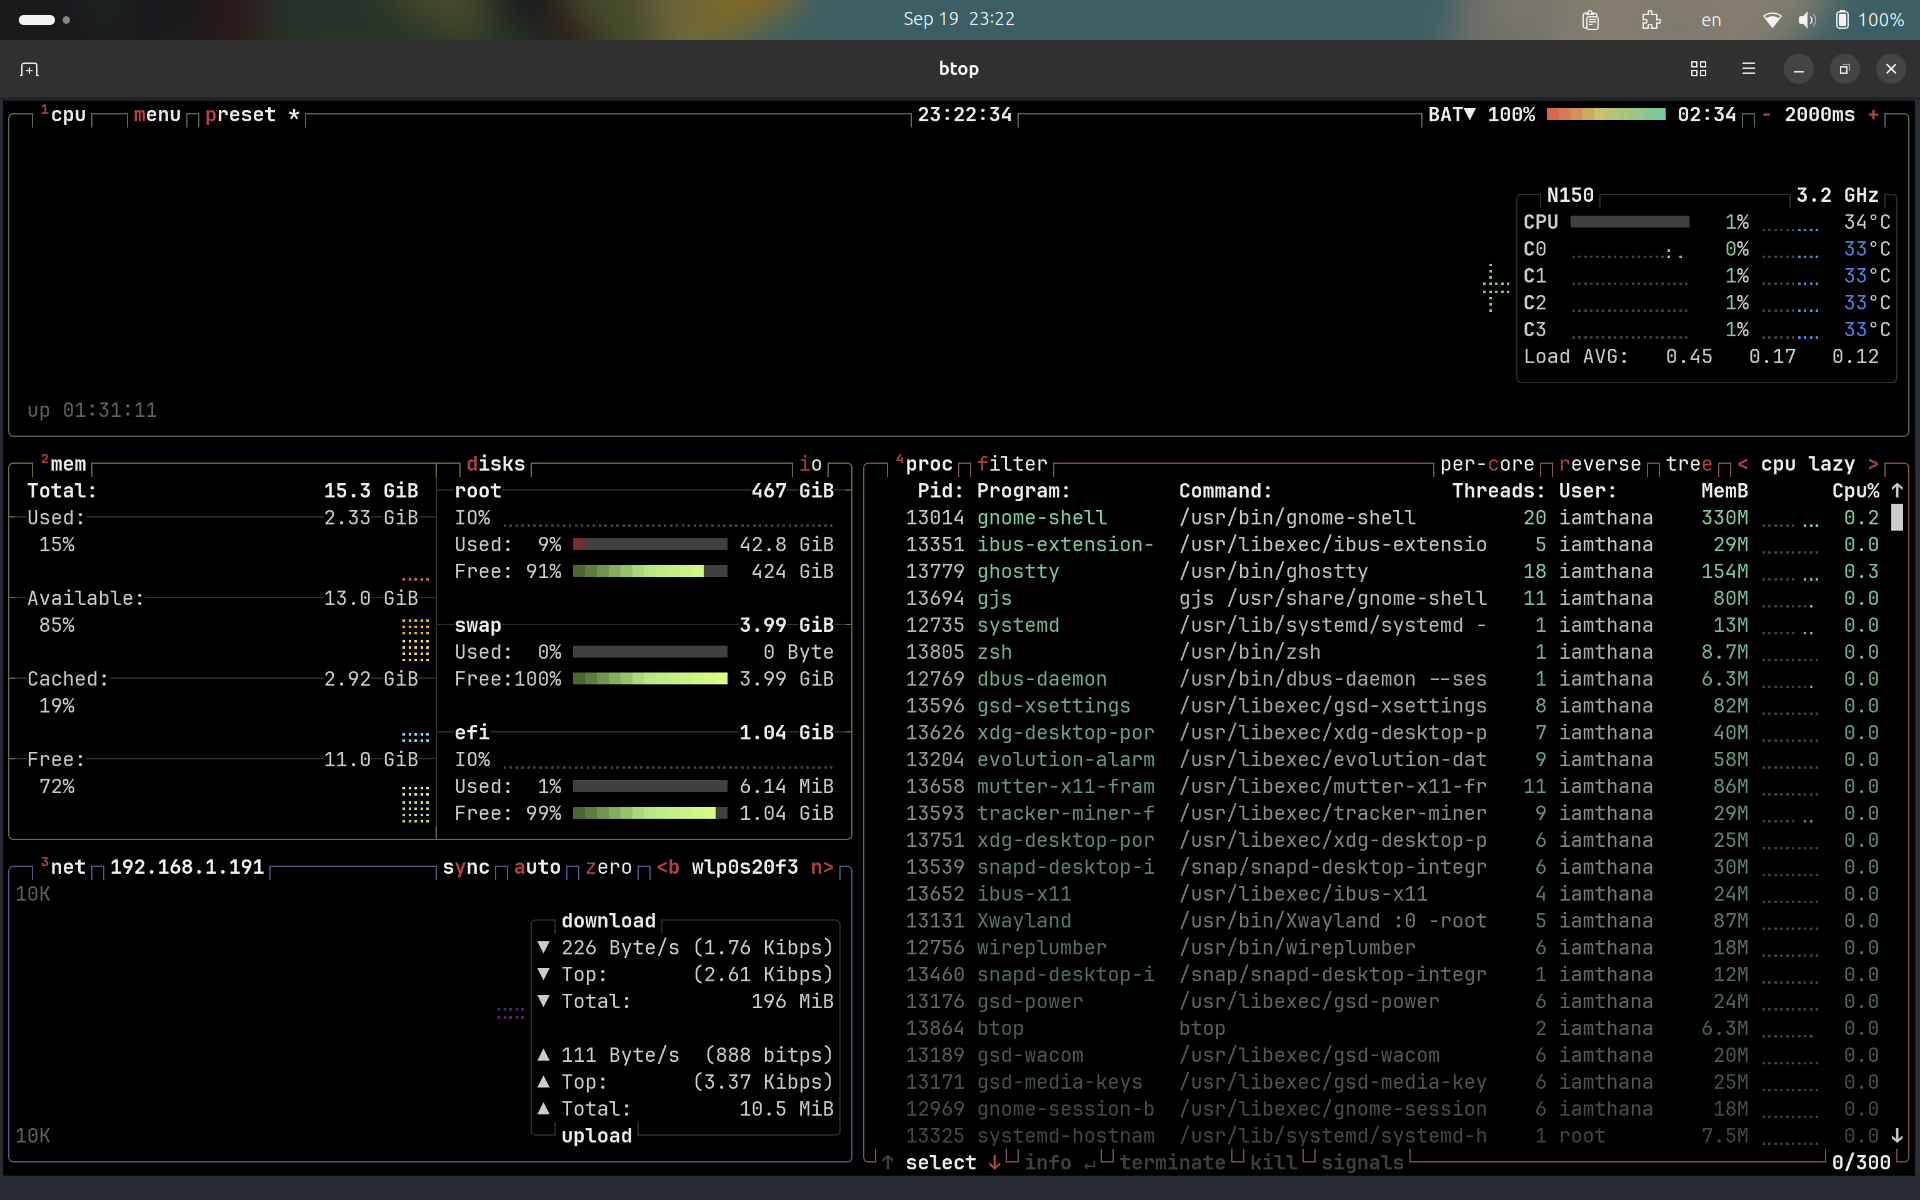Click the clipboard icon in top bar
The height and width of the screenshot is (1200, 1920).
[x=1590, y=20]
